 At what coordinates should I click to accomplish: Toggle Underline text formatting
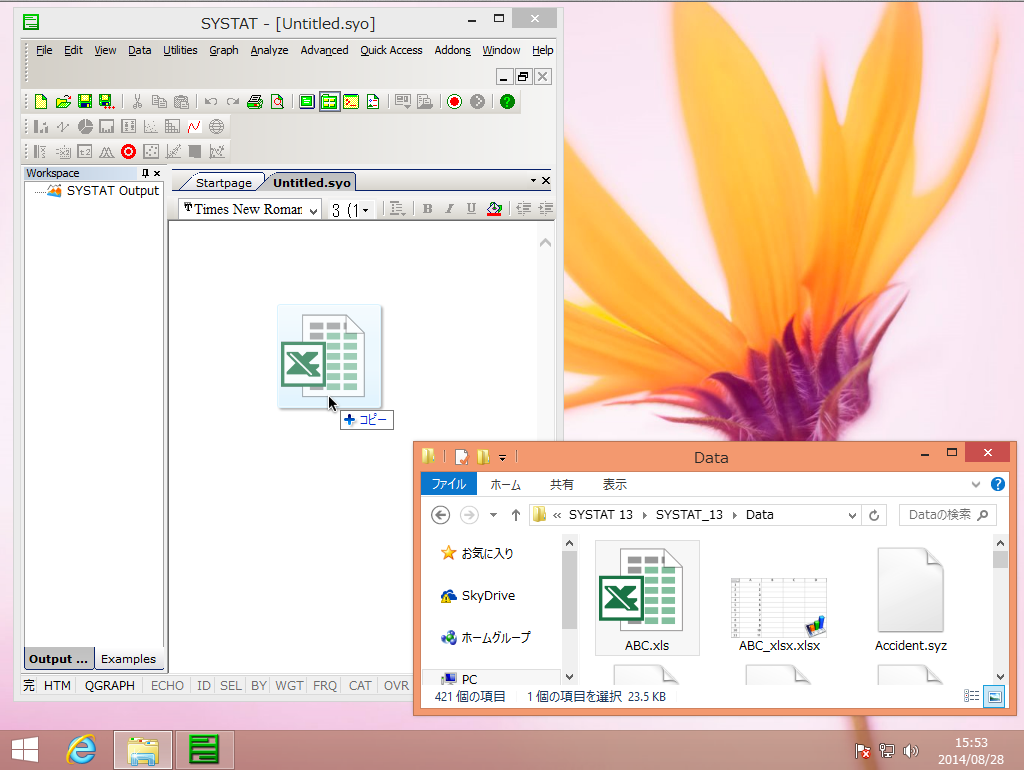470,209
